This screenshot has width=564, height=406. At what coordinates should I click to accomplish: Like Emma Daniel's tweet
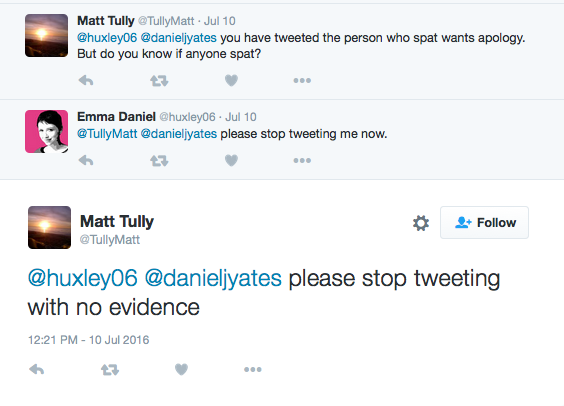[231, 160]
